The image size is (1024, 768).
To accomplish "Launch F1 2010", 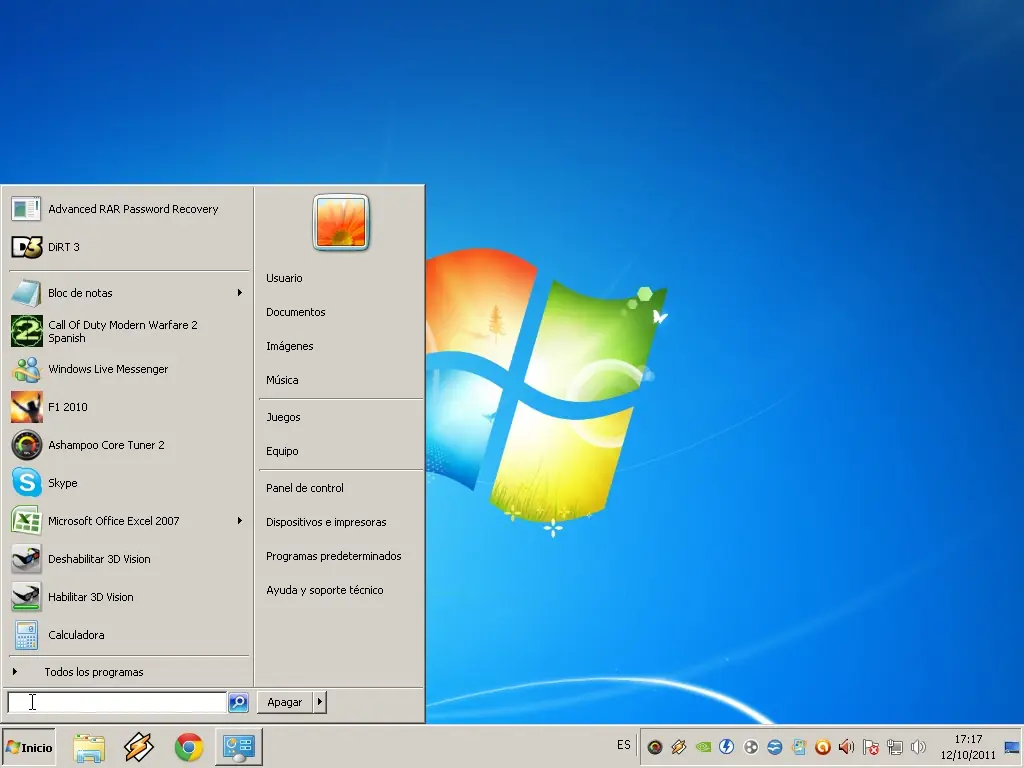I will point(129,407).
